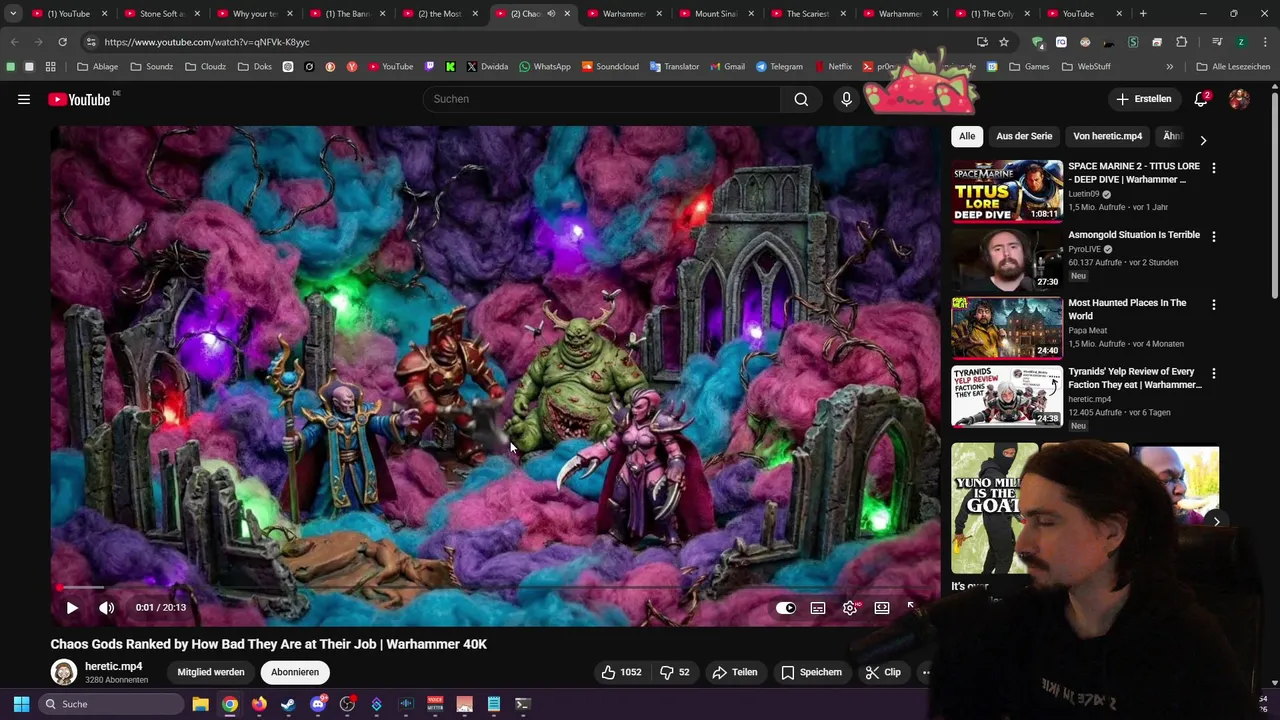Open player settings gear icon
This screenshot has height=720, width=1280.
click(850, 608)
